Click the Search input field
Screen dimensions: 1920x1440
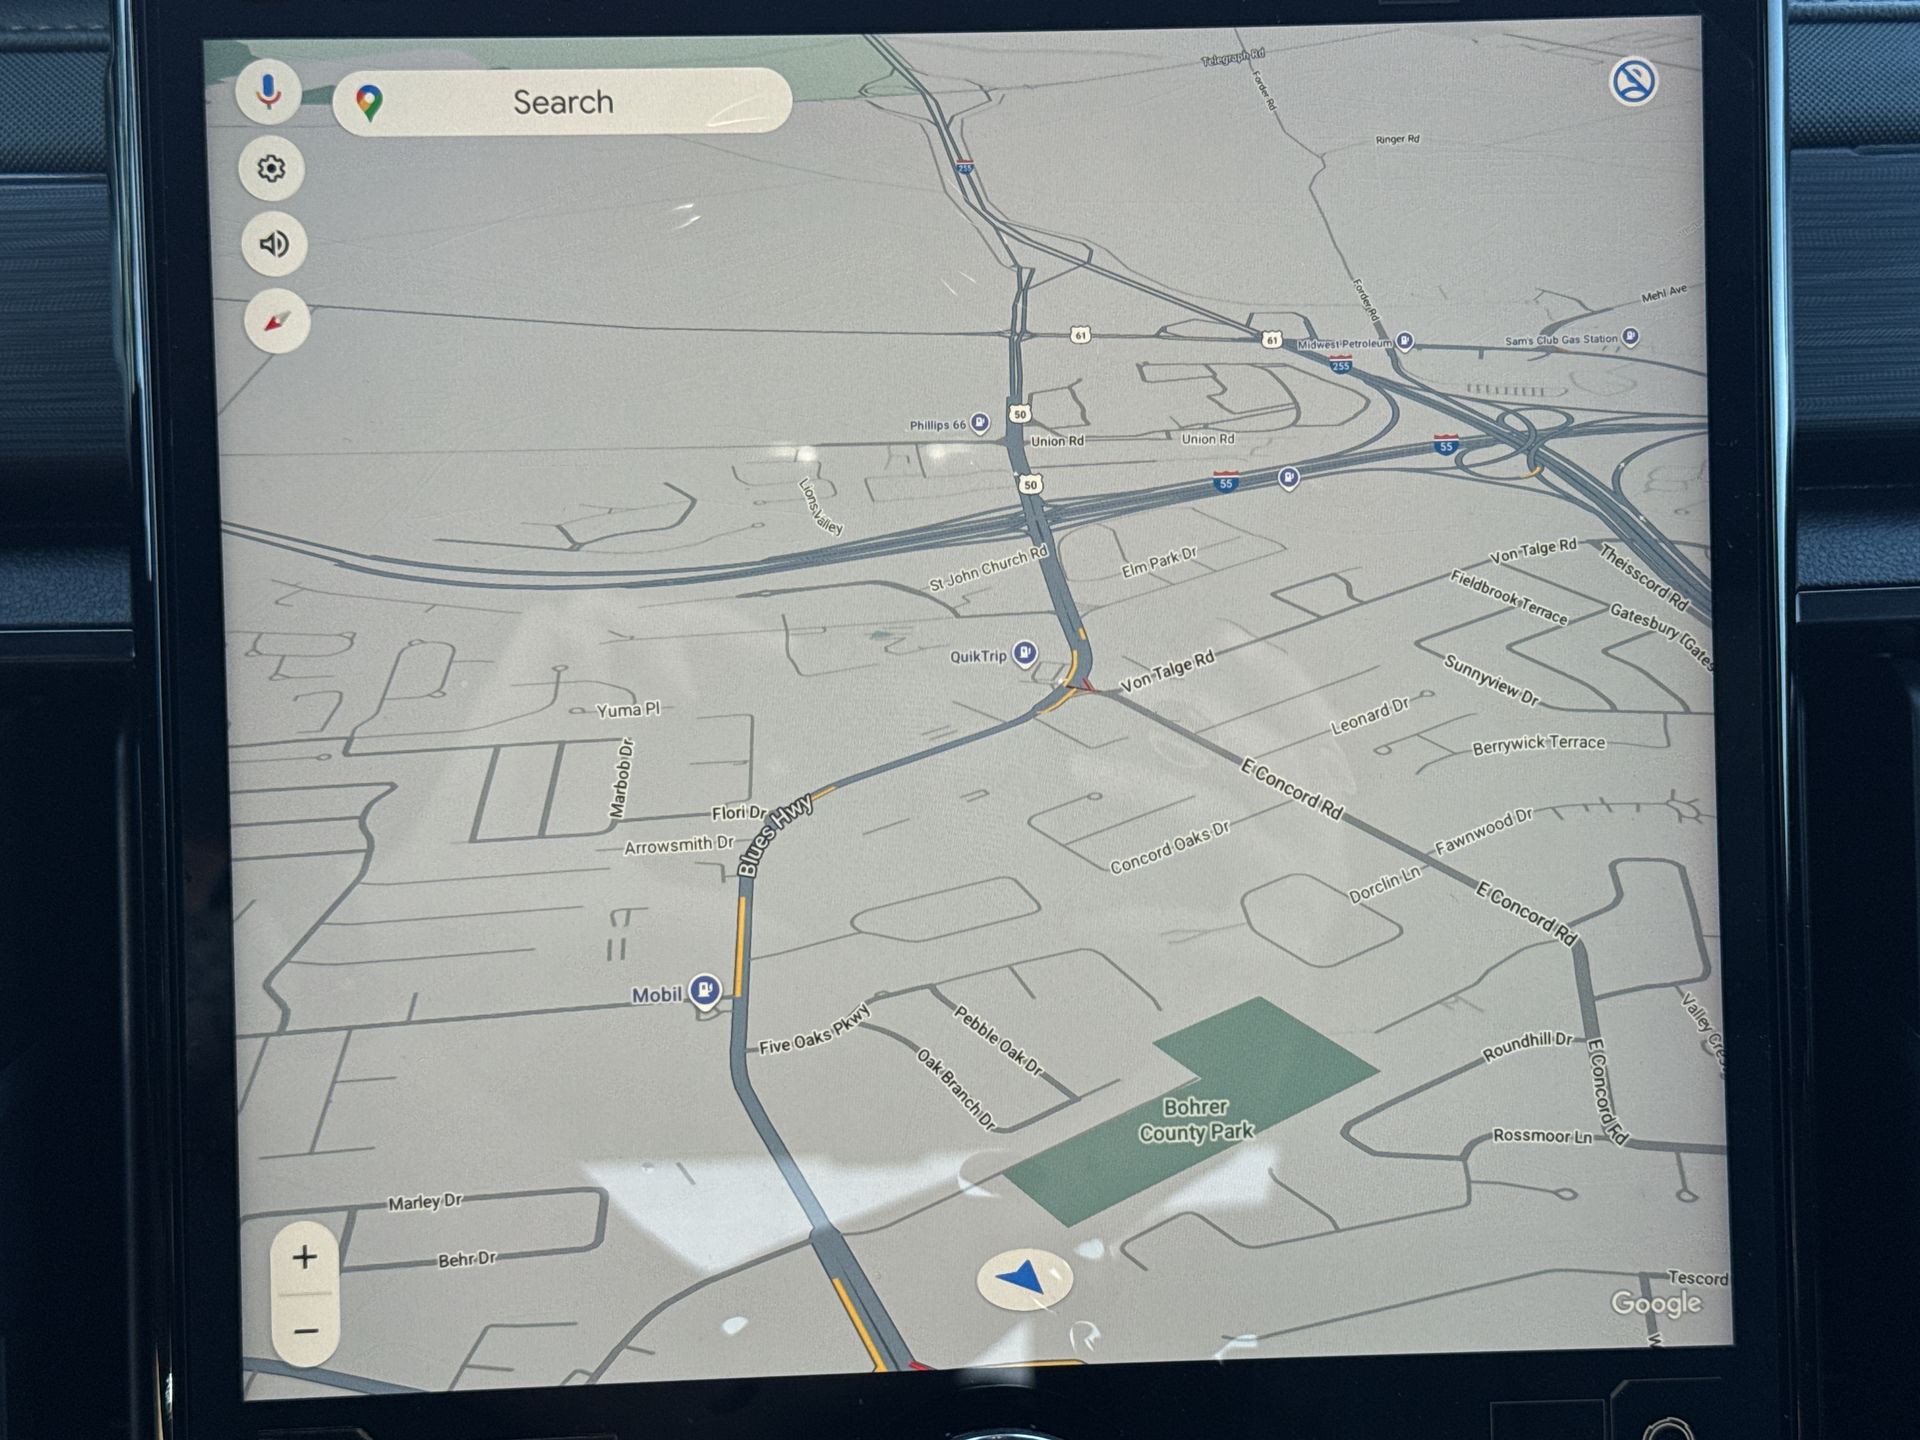pos(563,102)
